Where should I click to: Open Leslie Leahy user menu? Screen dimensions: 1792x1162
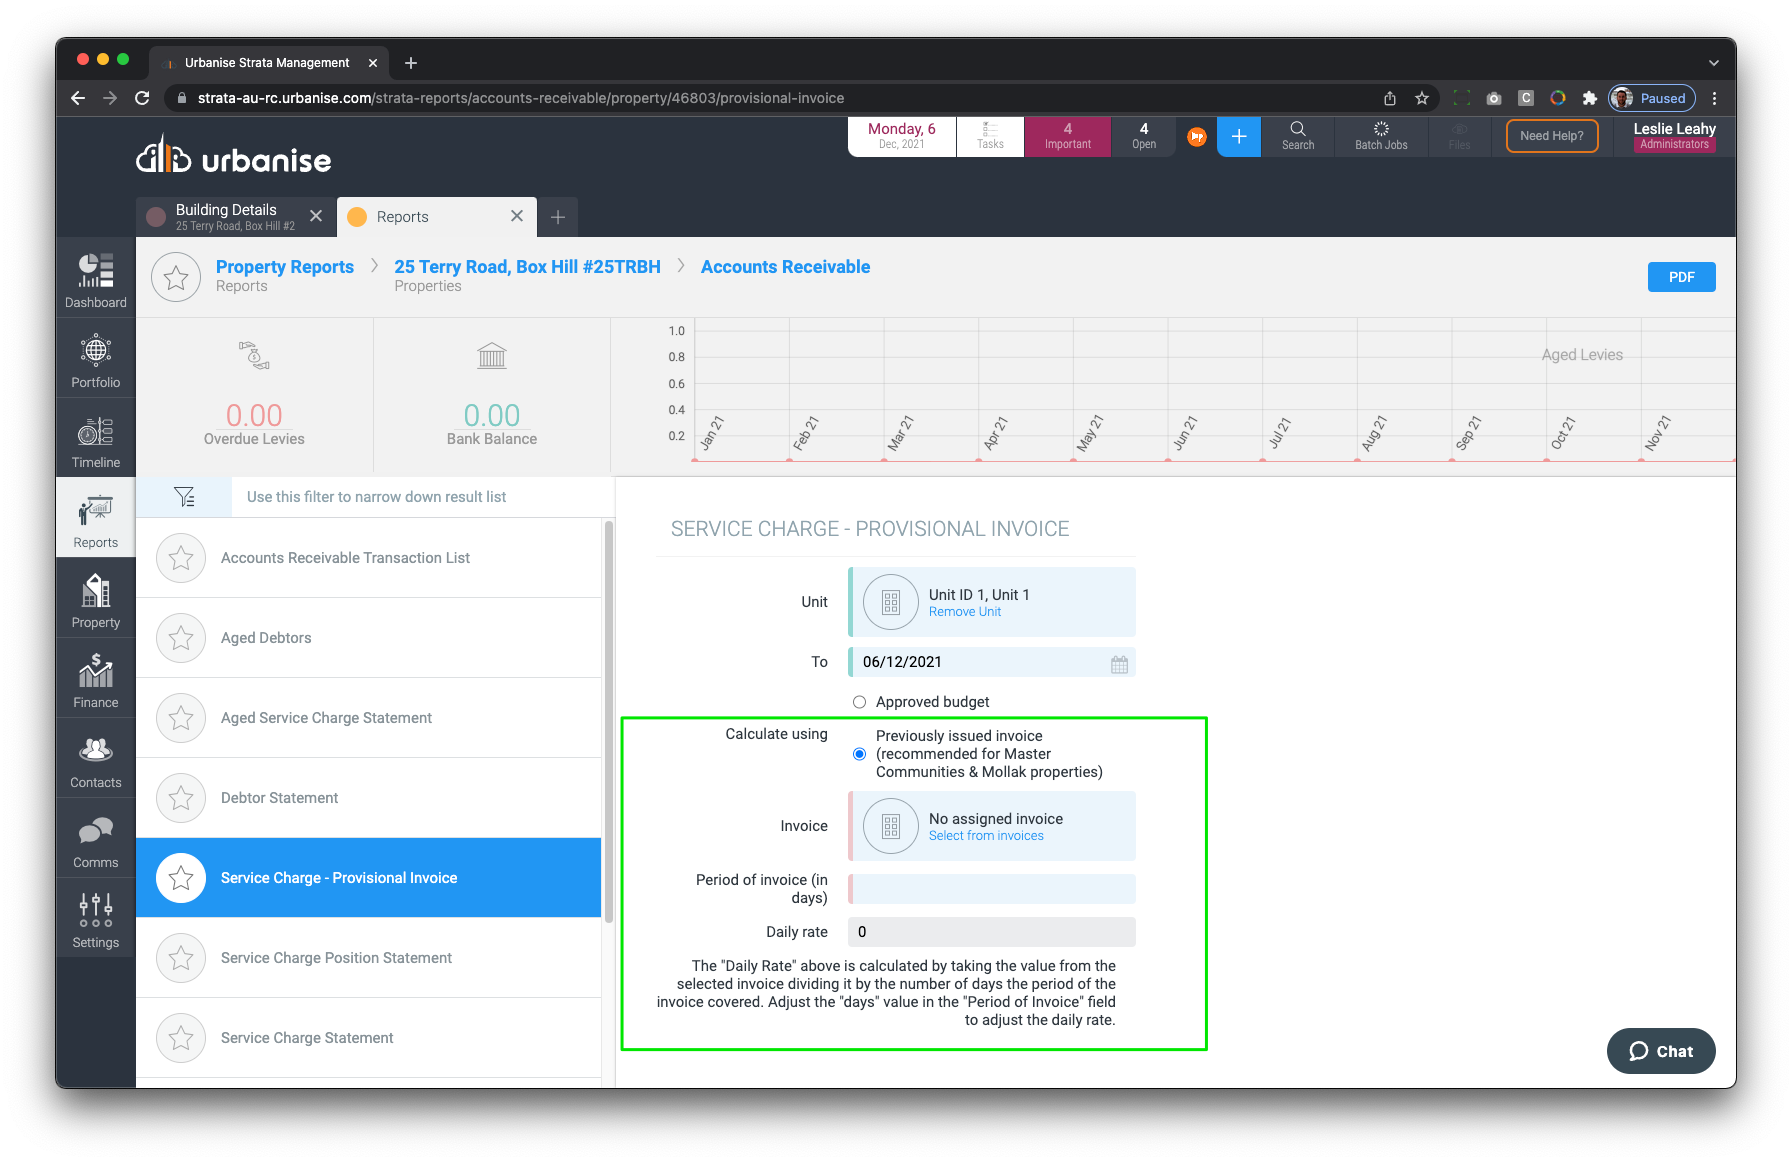tap(1673, 136)
